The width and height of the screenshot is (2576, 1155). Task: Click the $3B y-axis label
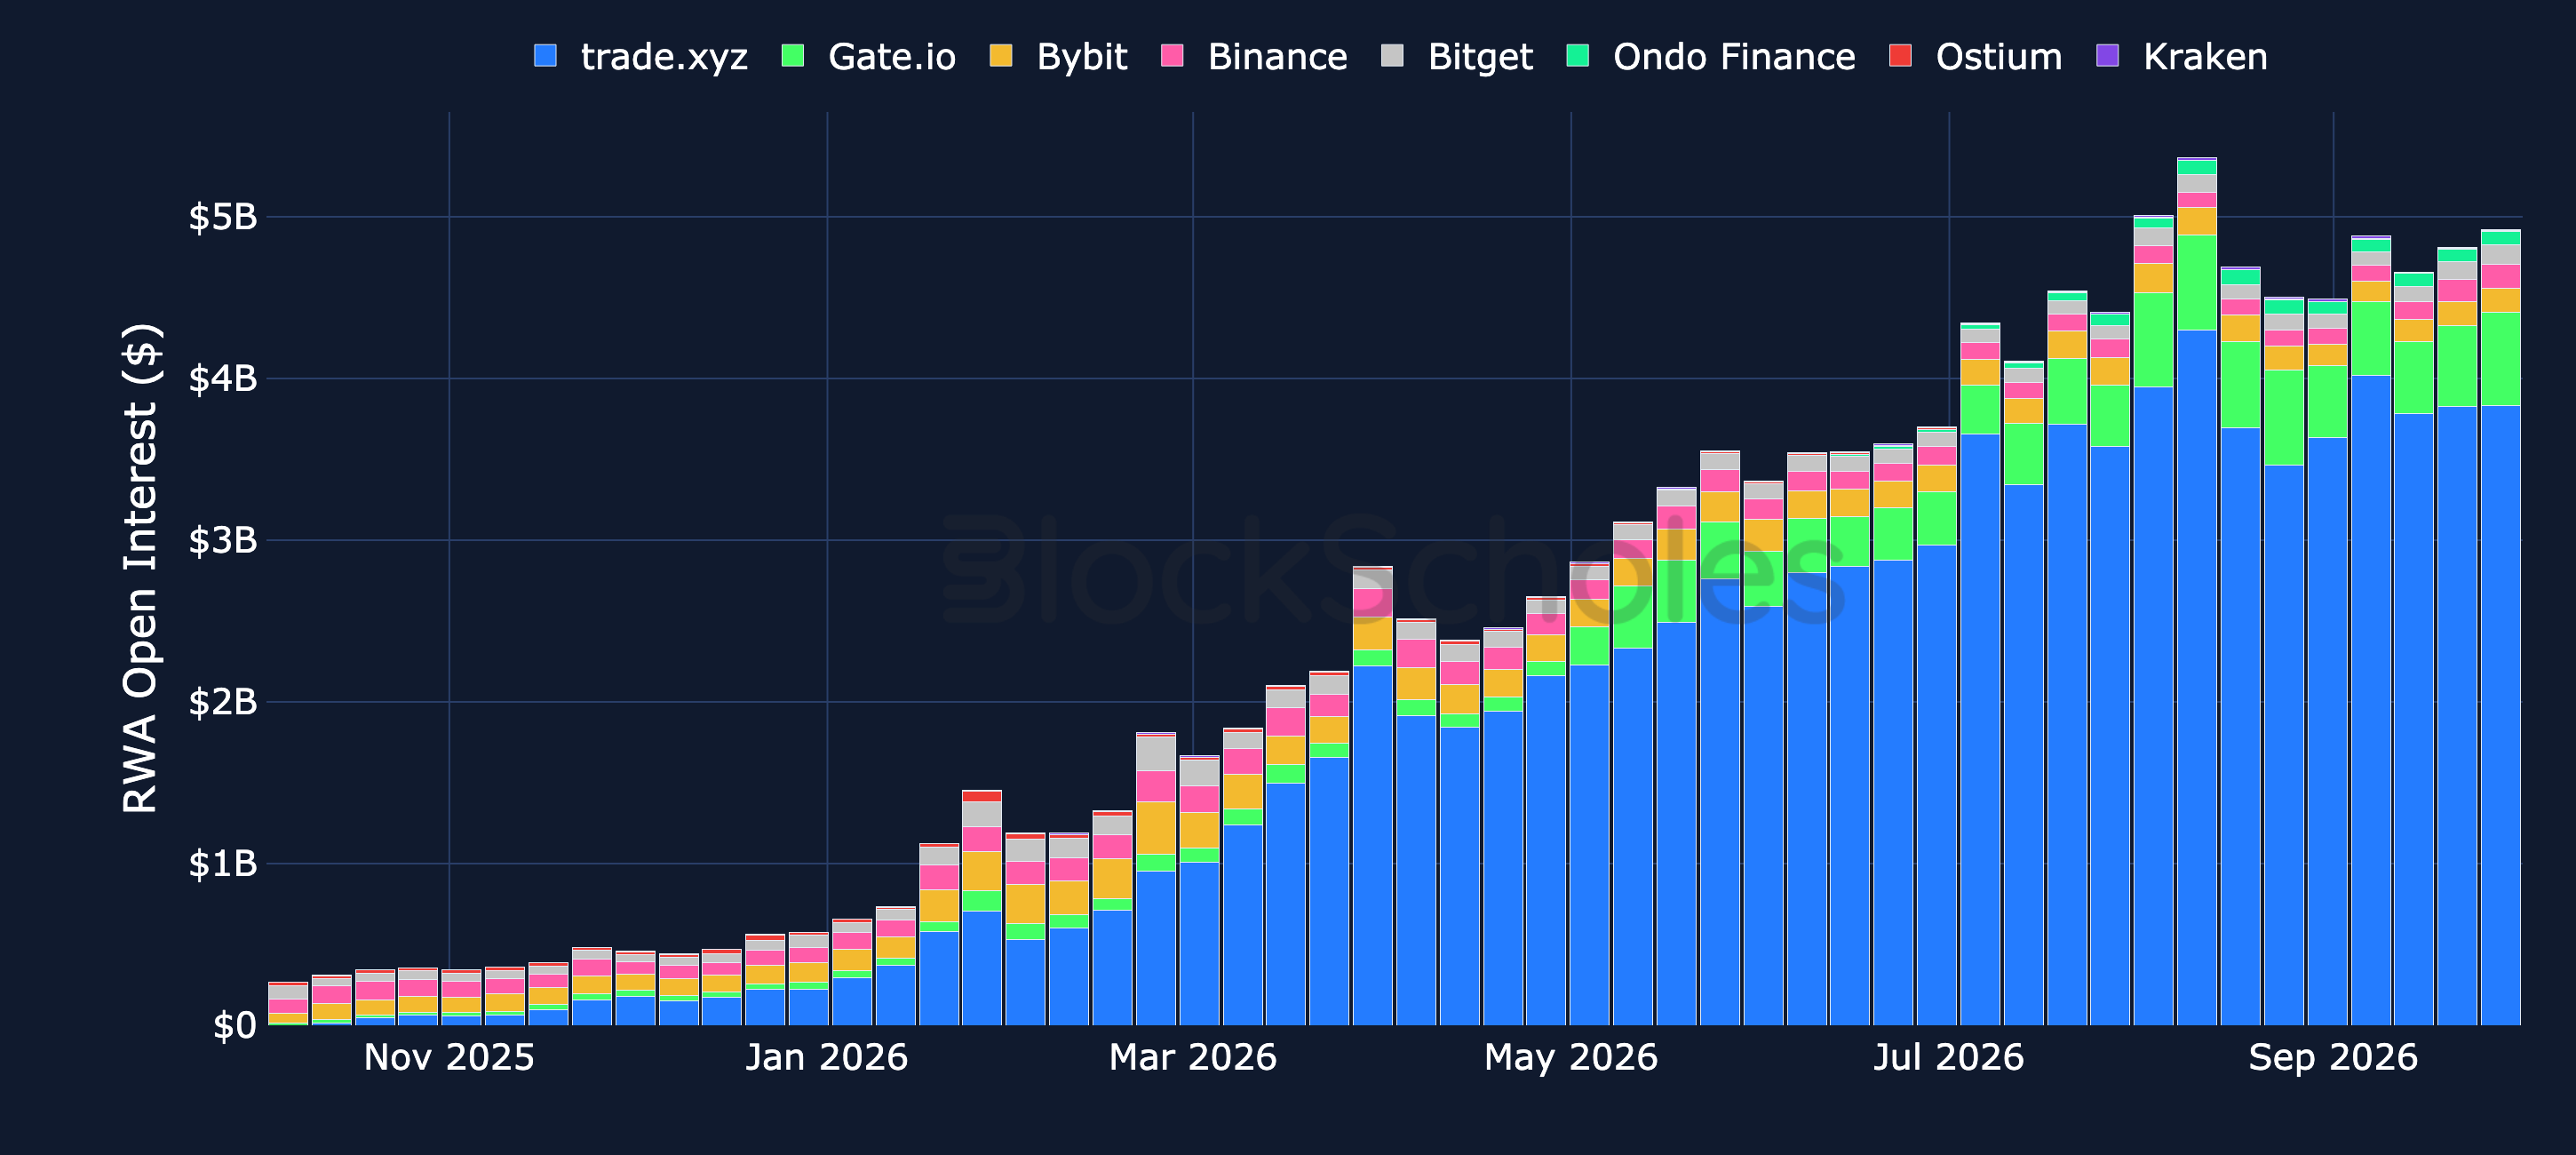point(223,541)
